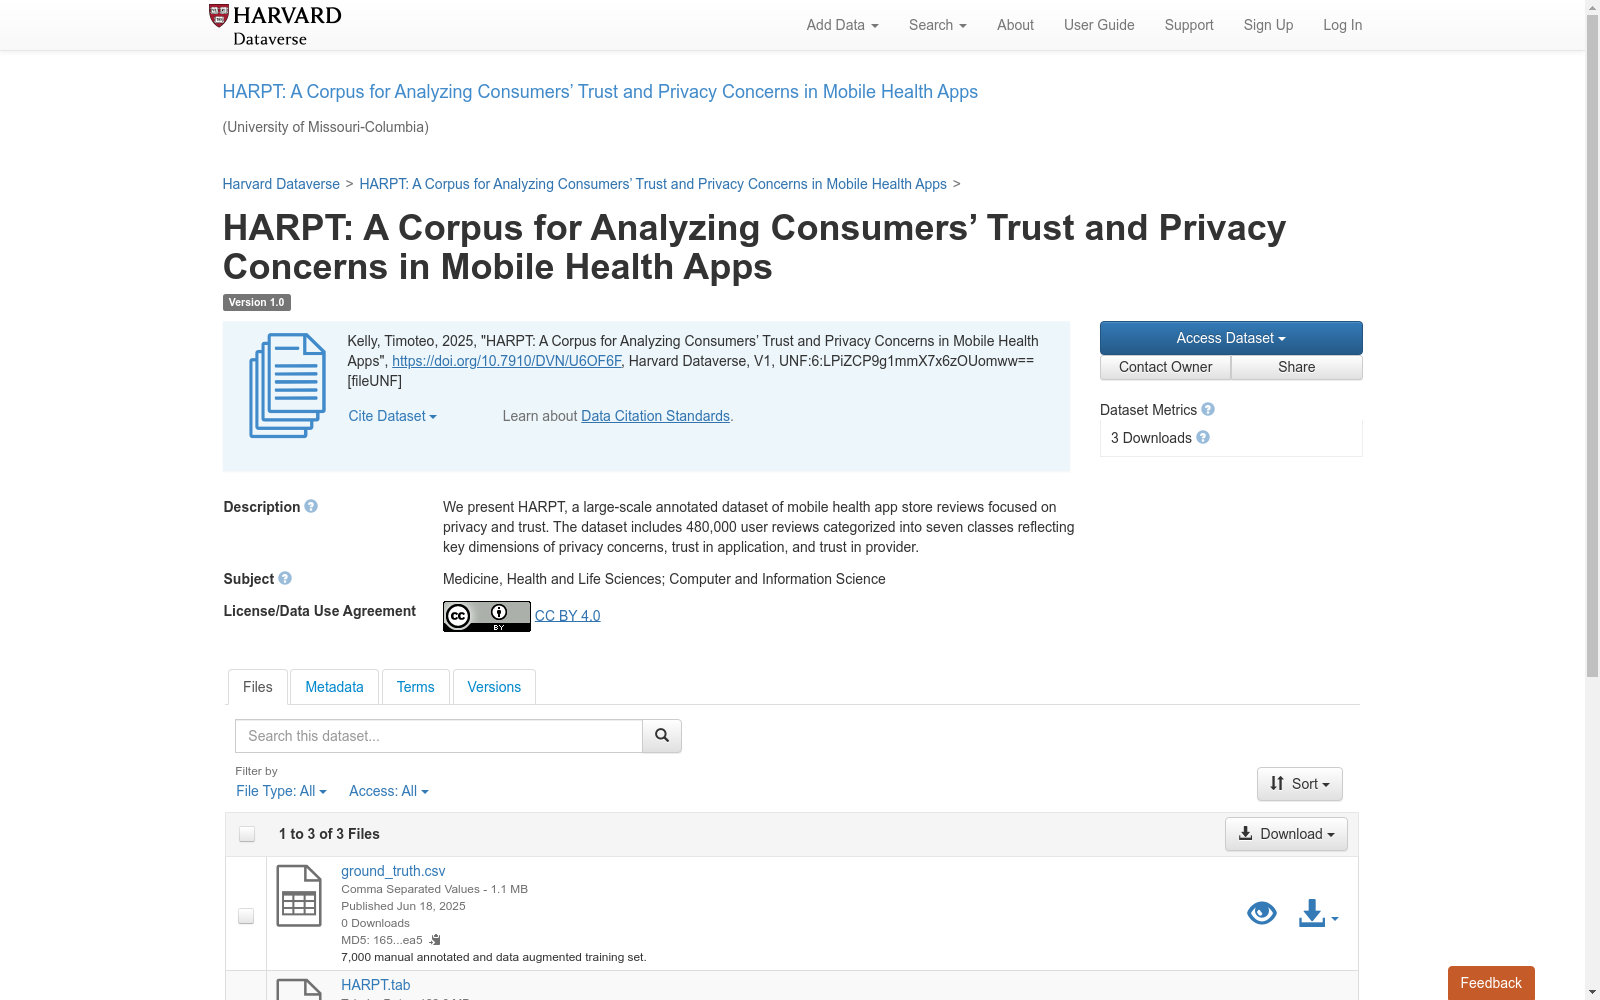This screenshot has width=1600, height=1000.
Task: Click the 'Comma Separated Values - 1.1 MB' text
Action: [x=434, y=889]
